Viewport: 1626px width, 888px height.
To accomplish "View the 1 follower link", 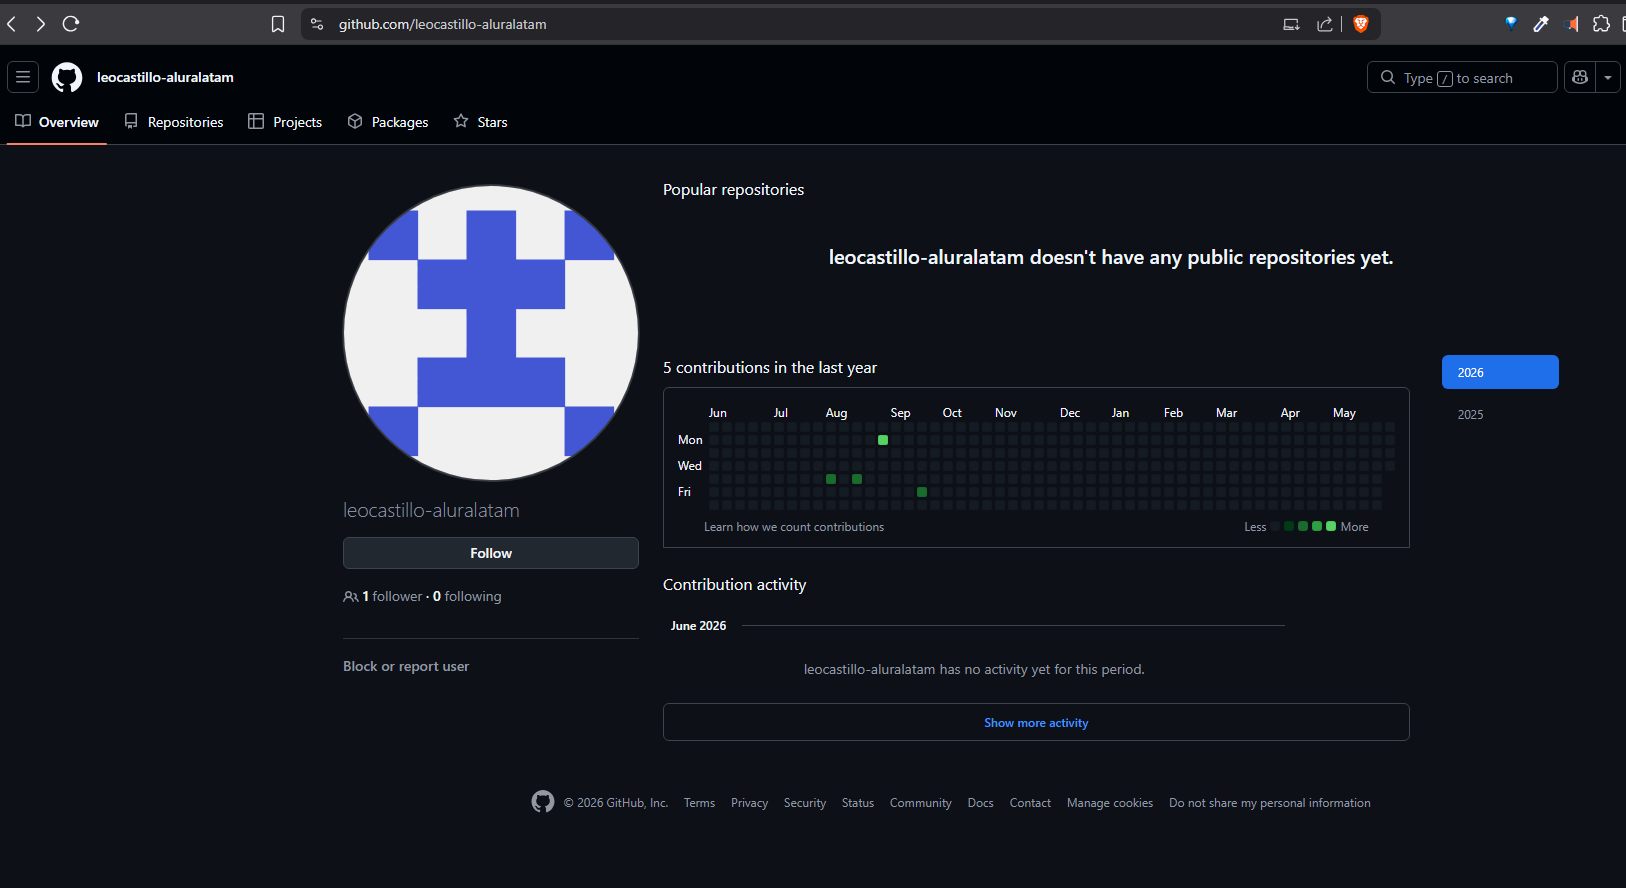I will point(392,596).
